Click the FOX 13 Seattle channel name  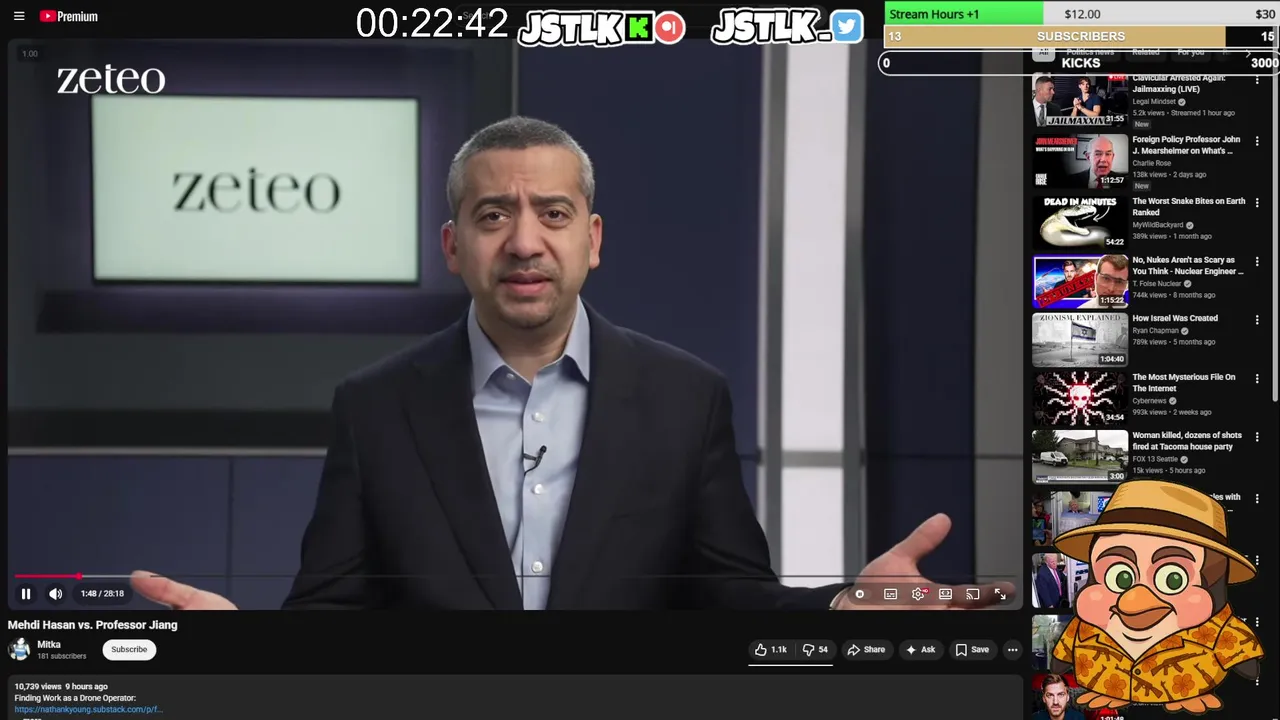click(x=1155, y=459)
